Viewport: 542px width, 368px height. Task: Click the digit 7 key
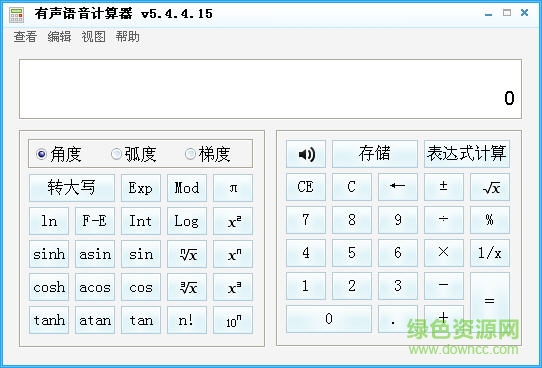[306, 220]
